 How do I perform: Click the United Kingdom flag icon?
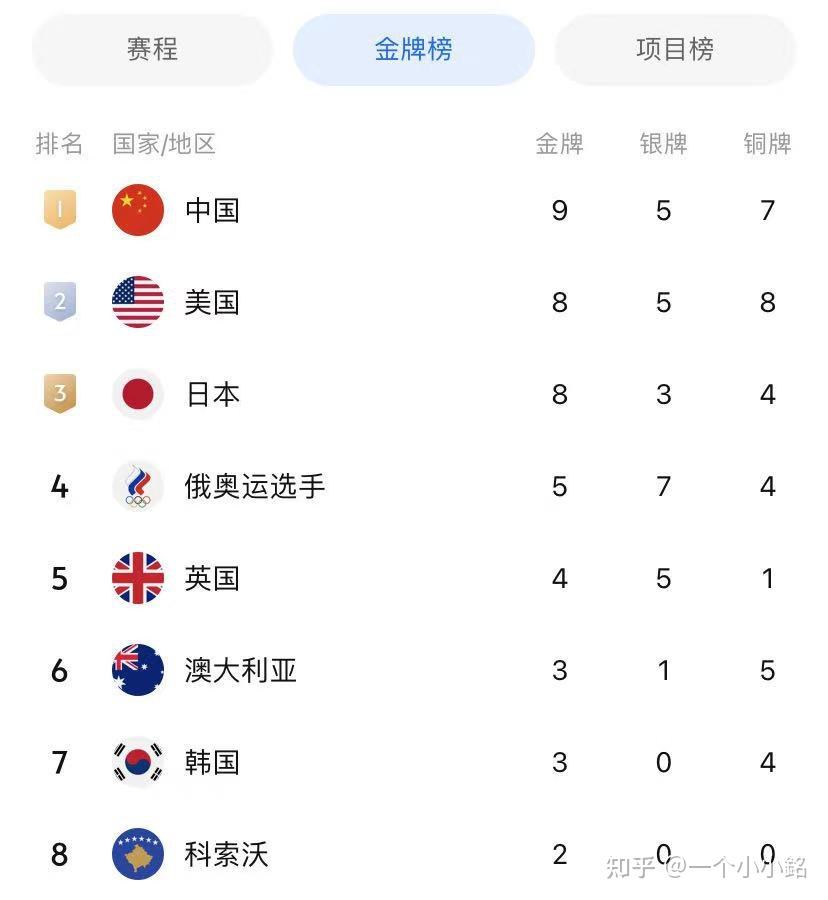coord(138,578)
